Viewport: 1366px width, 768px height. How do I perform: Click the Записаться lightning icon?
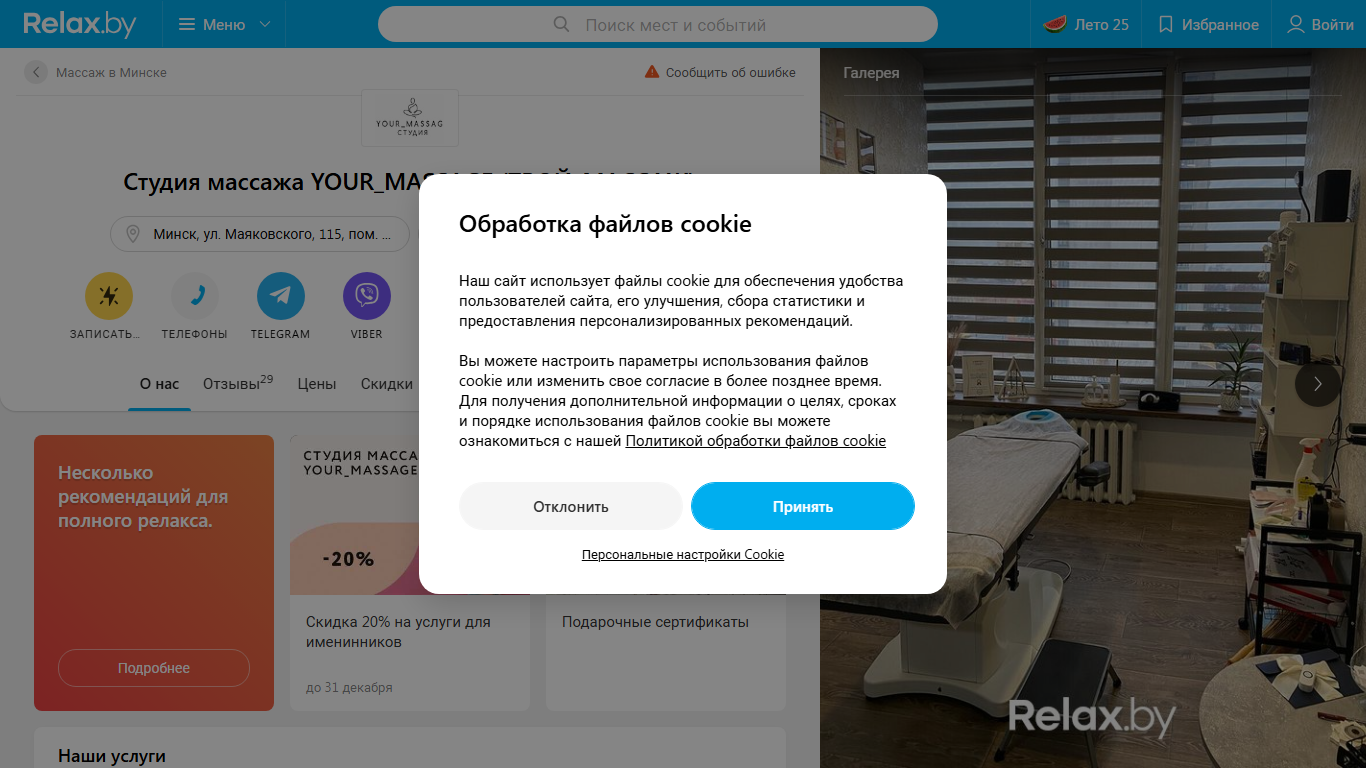[109, 296]
